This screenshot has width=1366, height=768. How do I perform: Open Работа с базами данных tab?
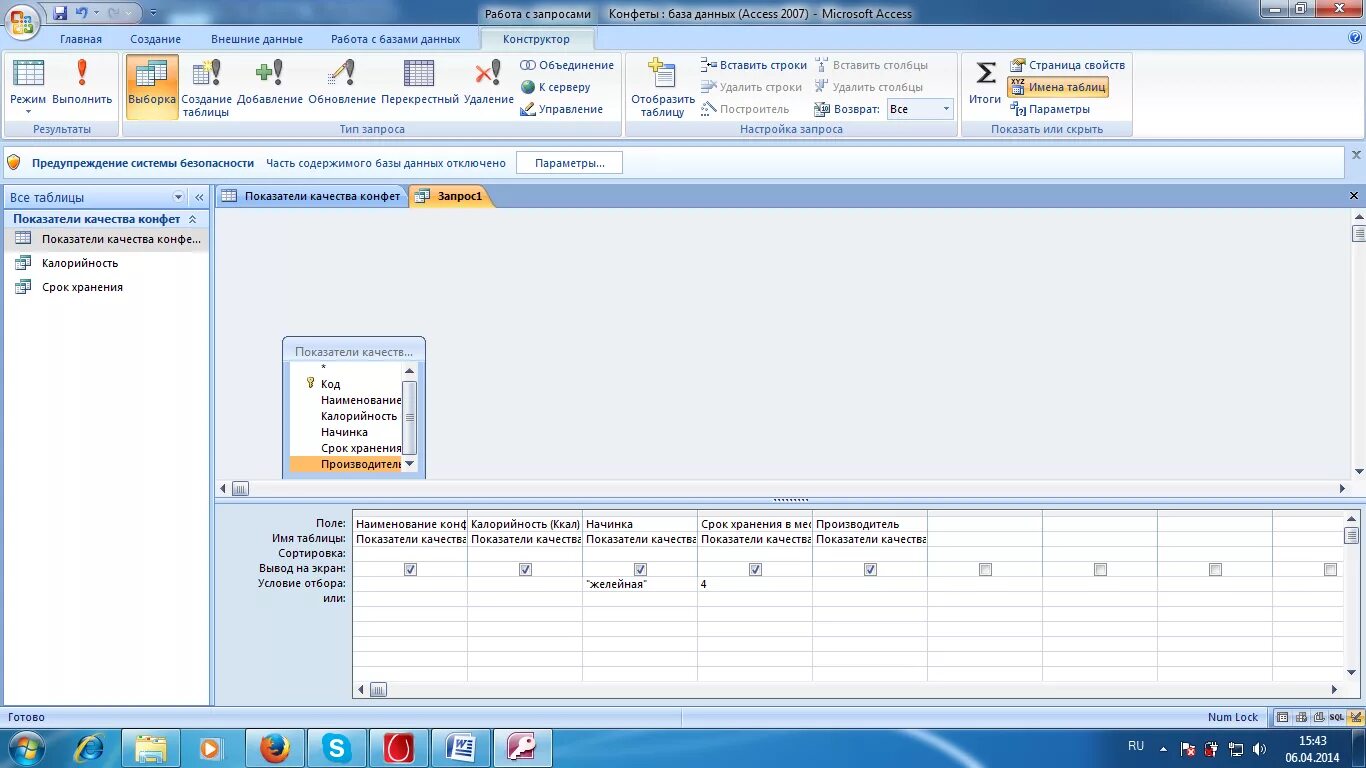pyautogui.click(x=396, y=39)
